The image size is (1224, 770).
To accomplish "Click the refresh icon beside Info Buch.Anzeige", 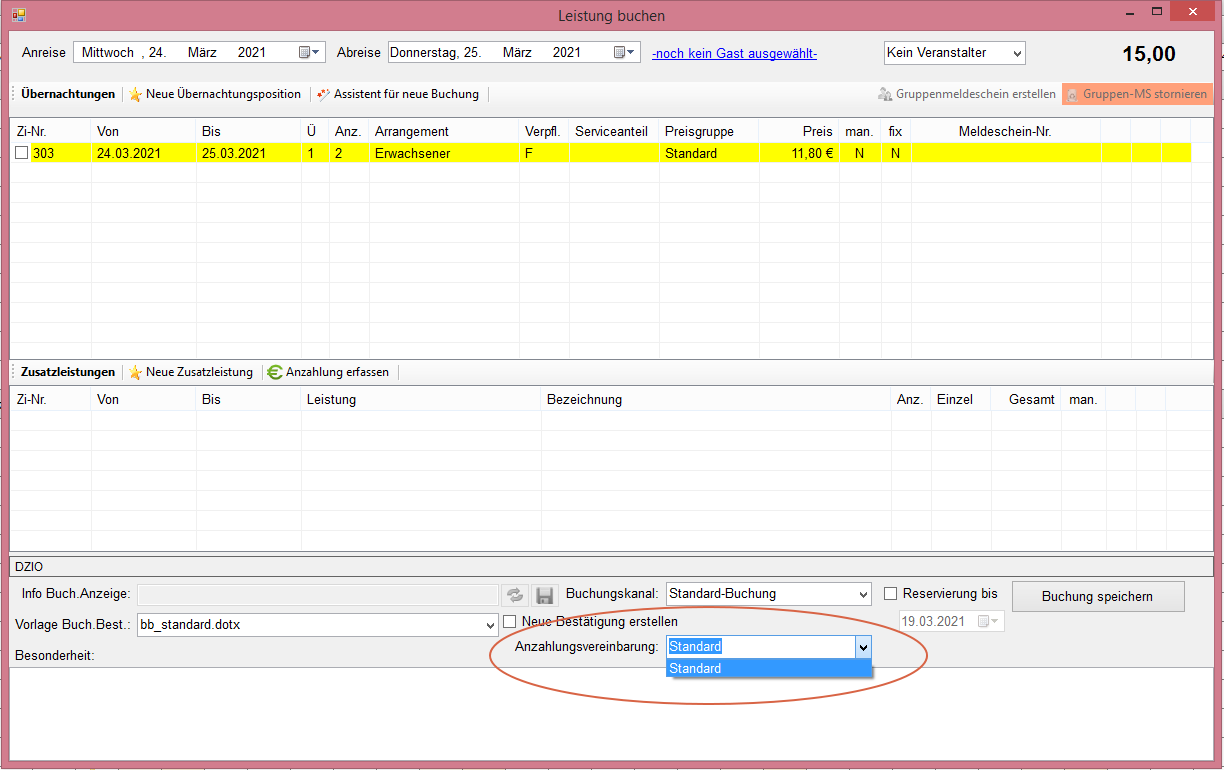I will tap(514, 595).
